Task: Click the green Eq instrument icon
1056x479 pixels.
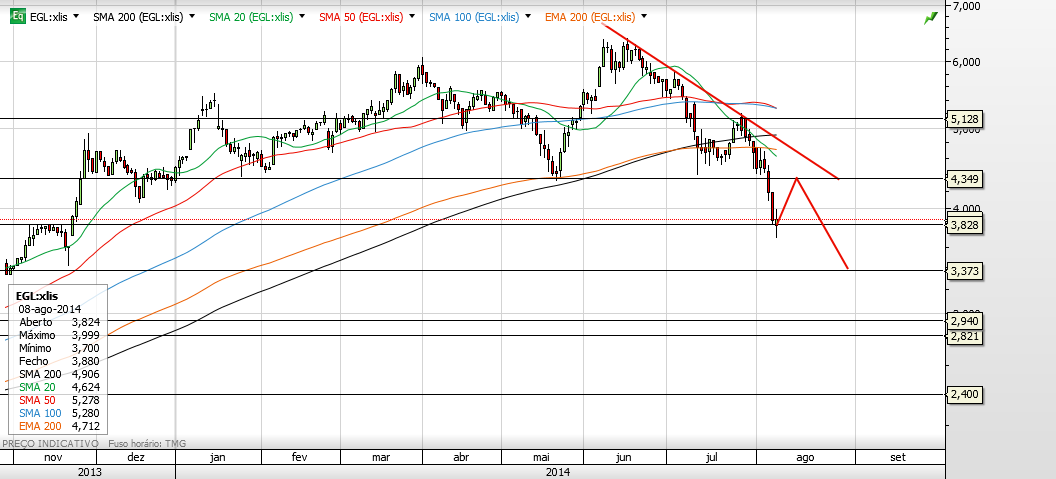Action: pos(19,15)
